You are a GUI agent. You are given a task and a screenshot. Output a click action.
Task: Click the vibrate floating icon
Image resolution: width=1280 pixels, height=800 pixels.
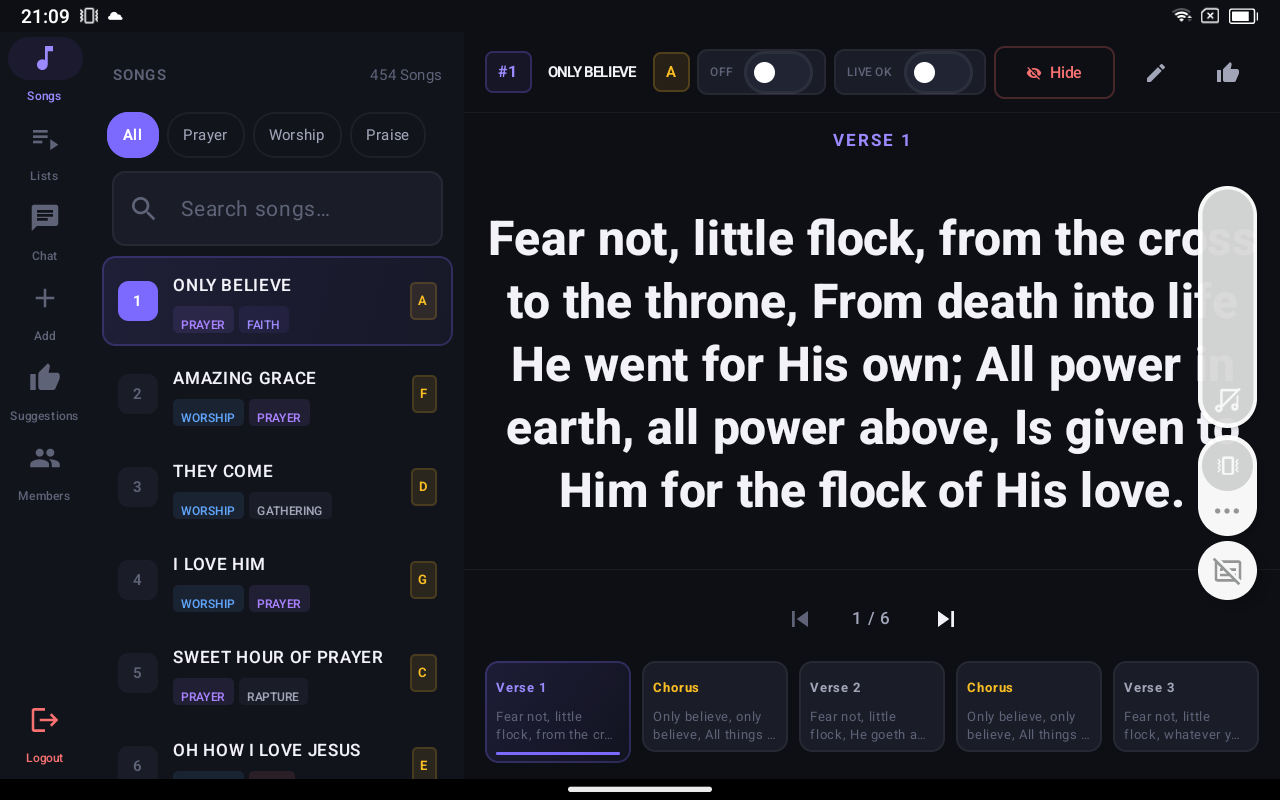click(x=1227, y=465)
